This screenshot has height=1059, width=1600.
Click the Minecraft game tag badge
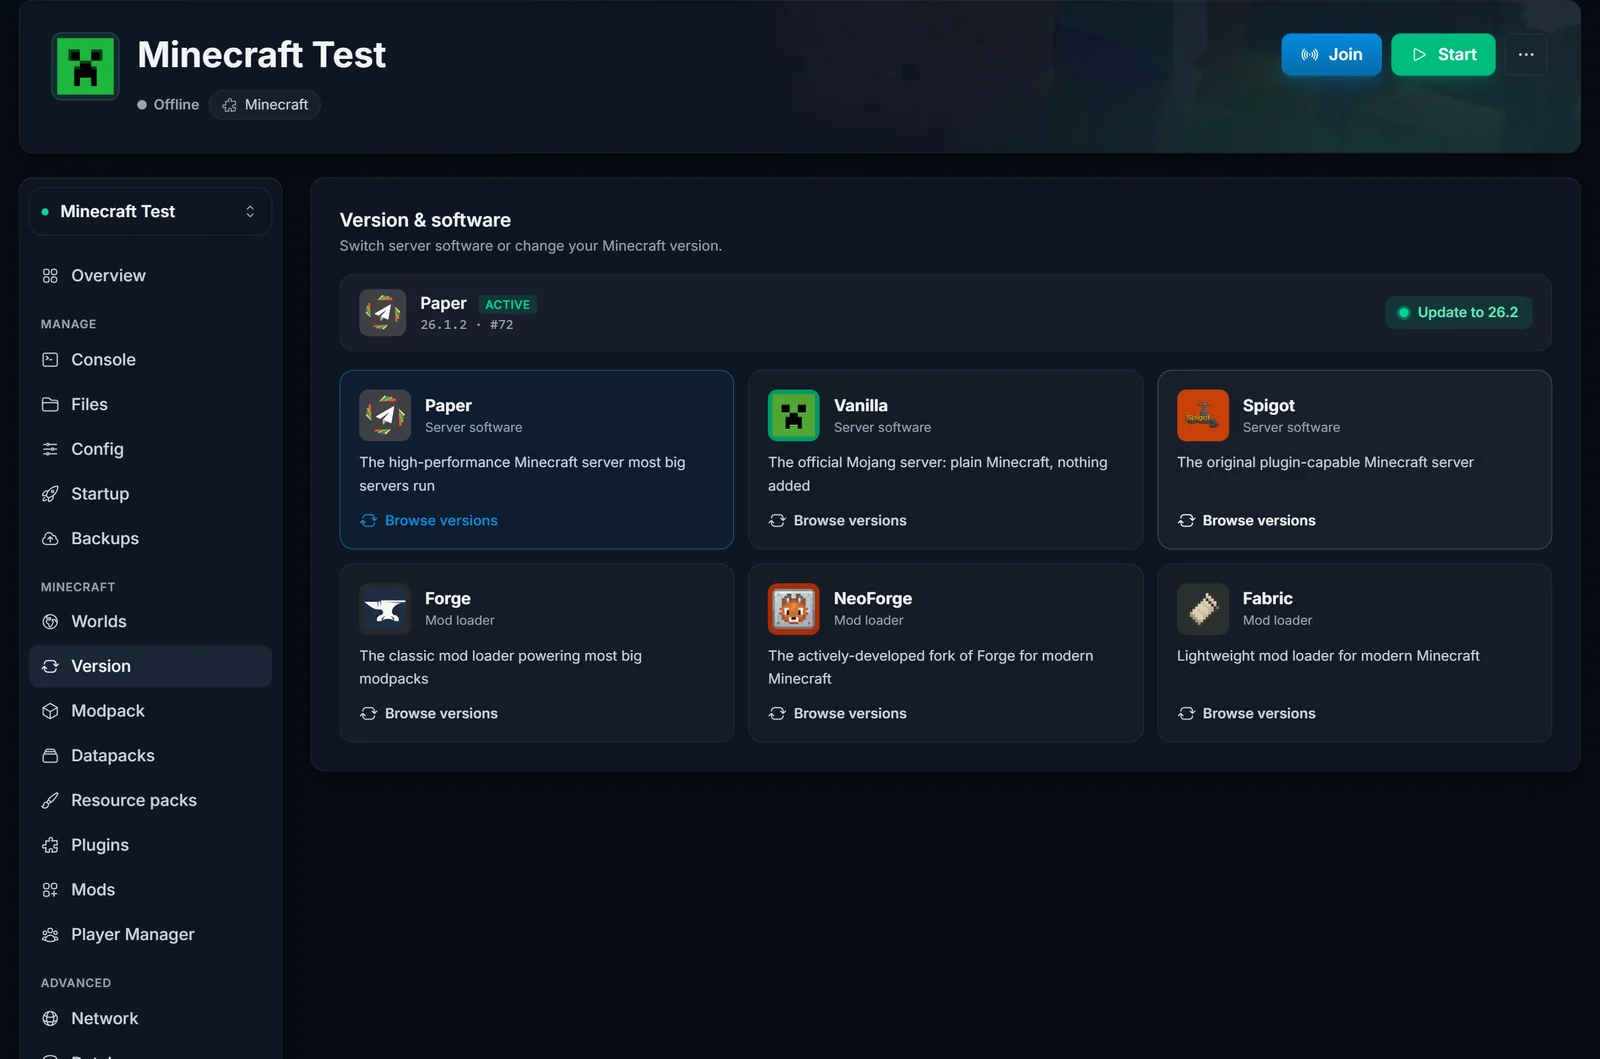(x=265, y=105)
